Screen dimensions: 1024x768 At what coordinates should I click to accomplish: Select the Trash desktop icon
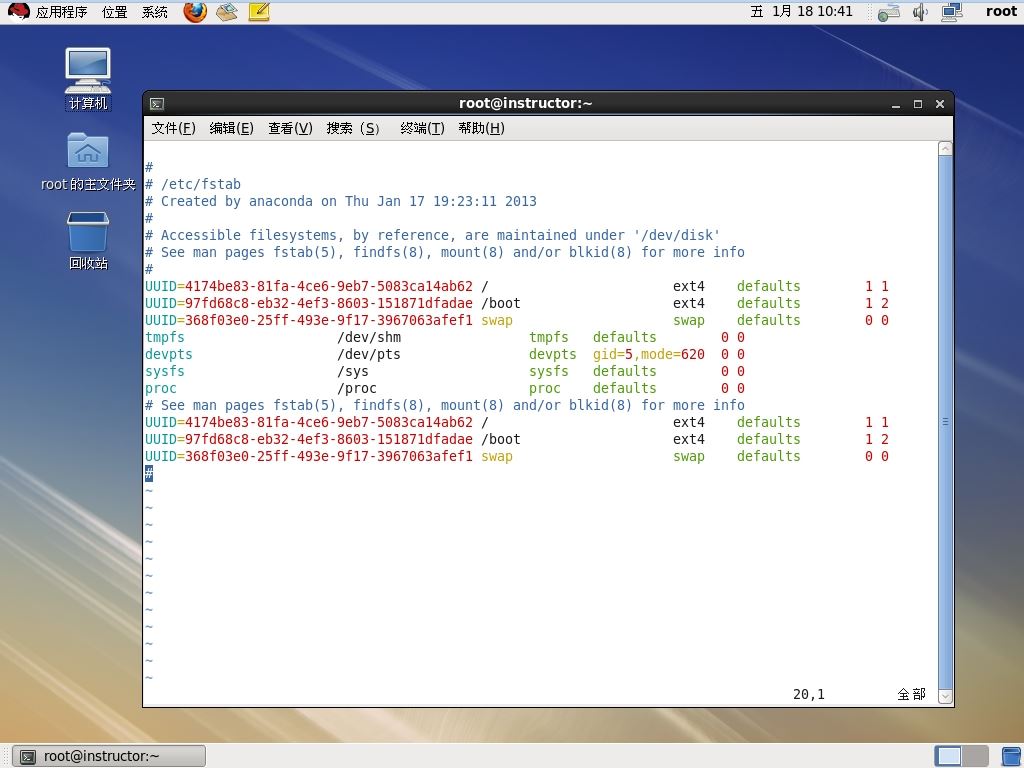(88, 240)
